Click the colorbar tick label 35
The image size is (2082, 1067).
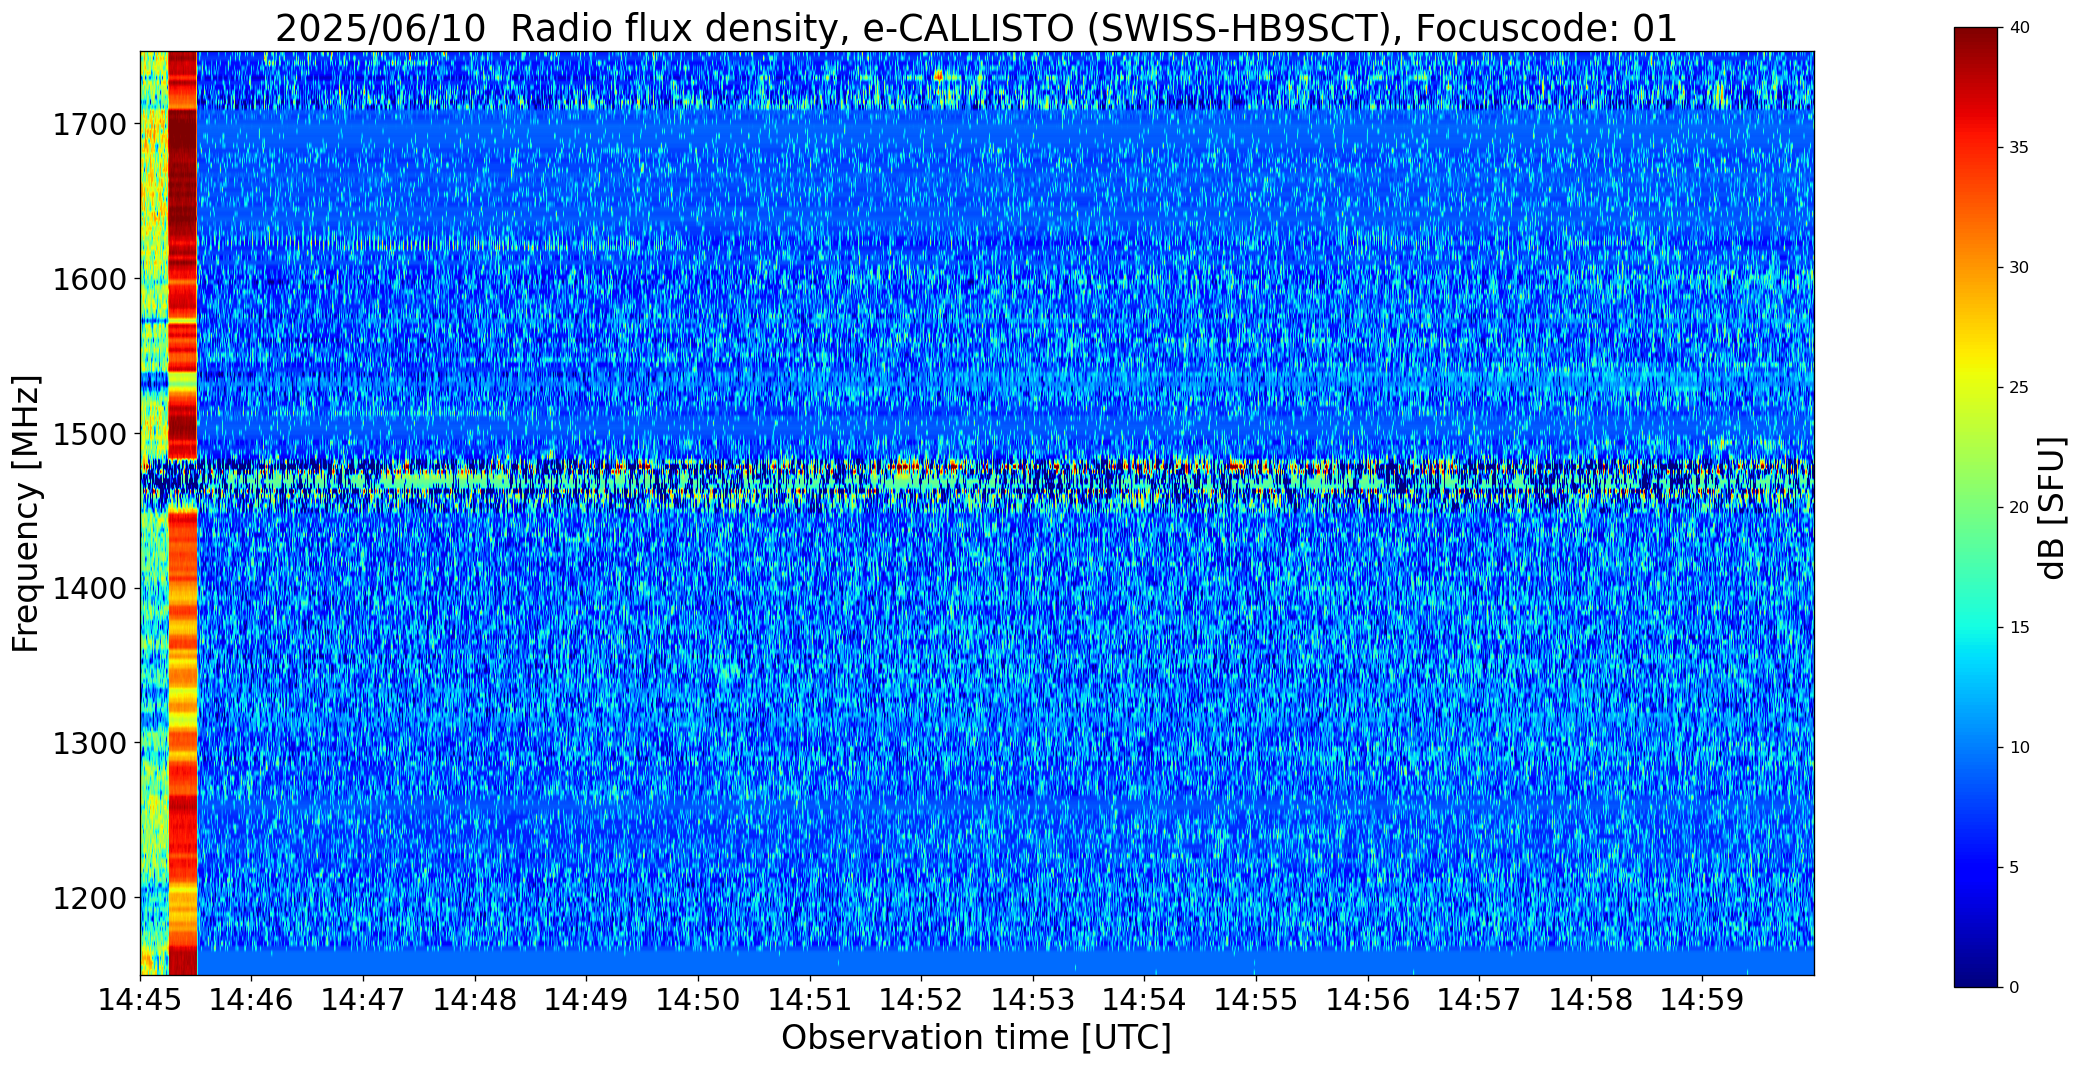coord(2019,148)
